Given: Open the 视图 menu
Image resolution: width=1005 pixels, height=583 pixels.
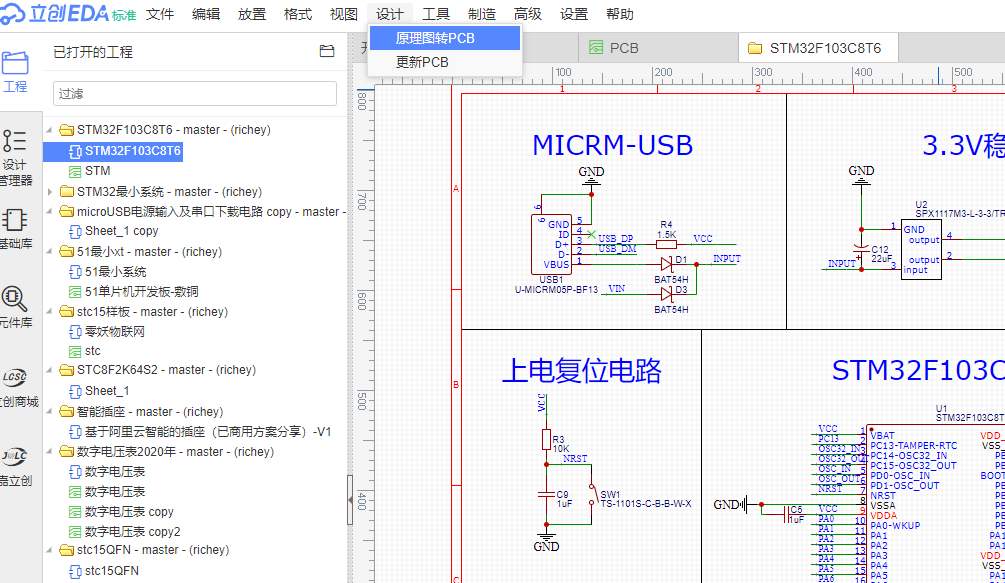Looking at the screenshot, I should pyautogui.click(x=344, y=14).
